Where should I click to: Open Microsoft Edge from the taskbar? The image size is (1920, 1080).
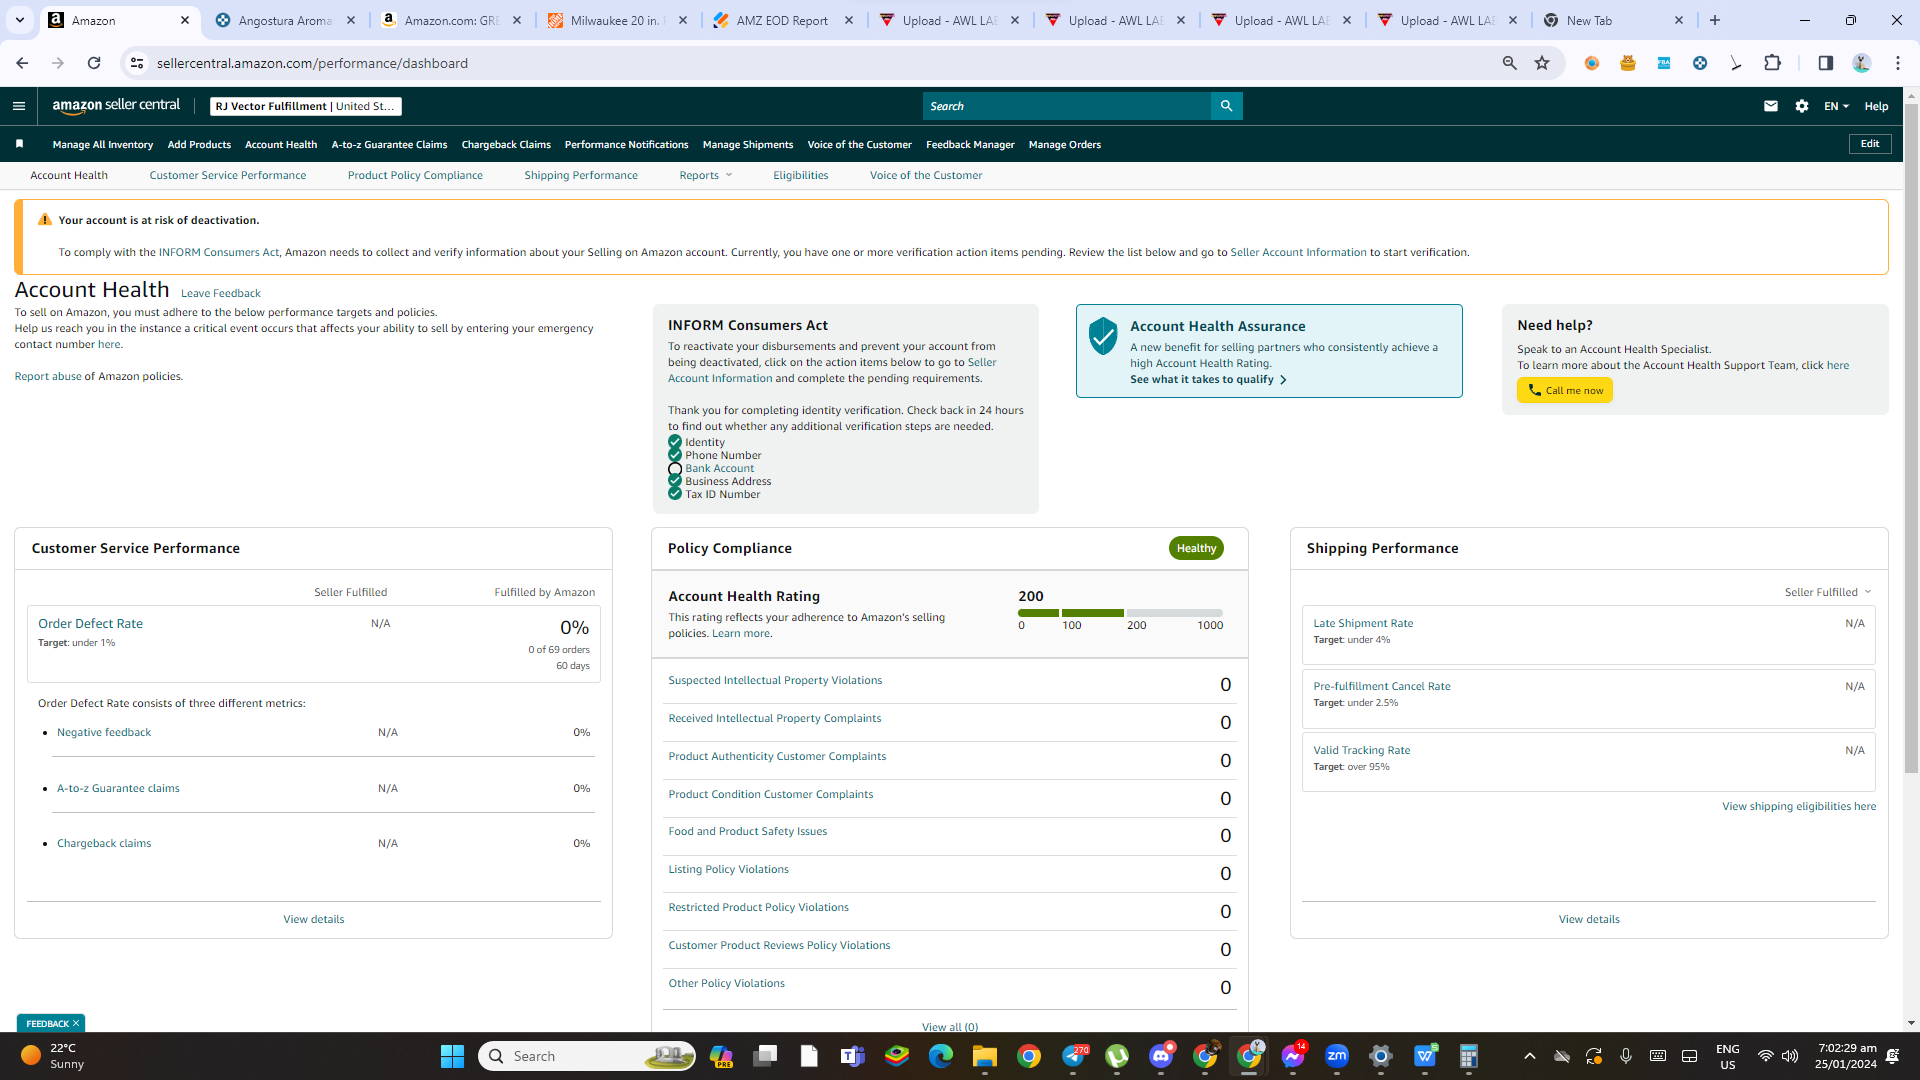pyautogui.click(x=941, y=1056)
